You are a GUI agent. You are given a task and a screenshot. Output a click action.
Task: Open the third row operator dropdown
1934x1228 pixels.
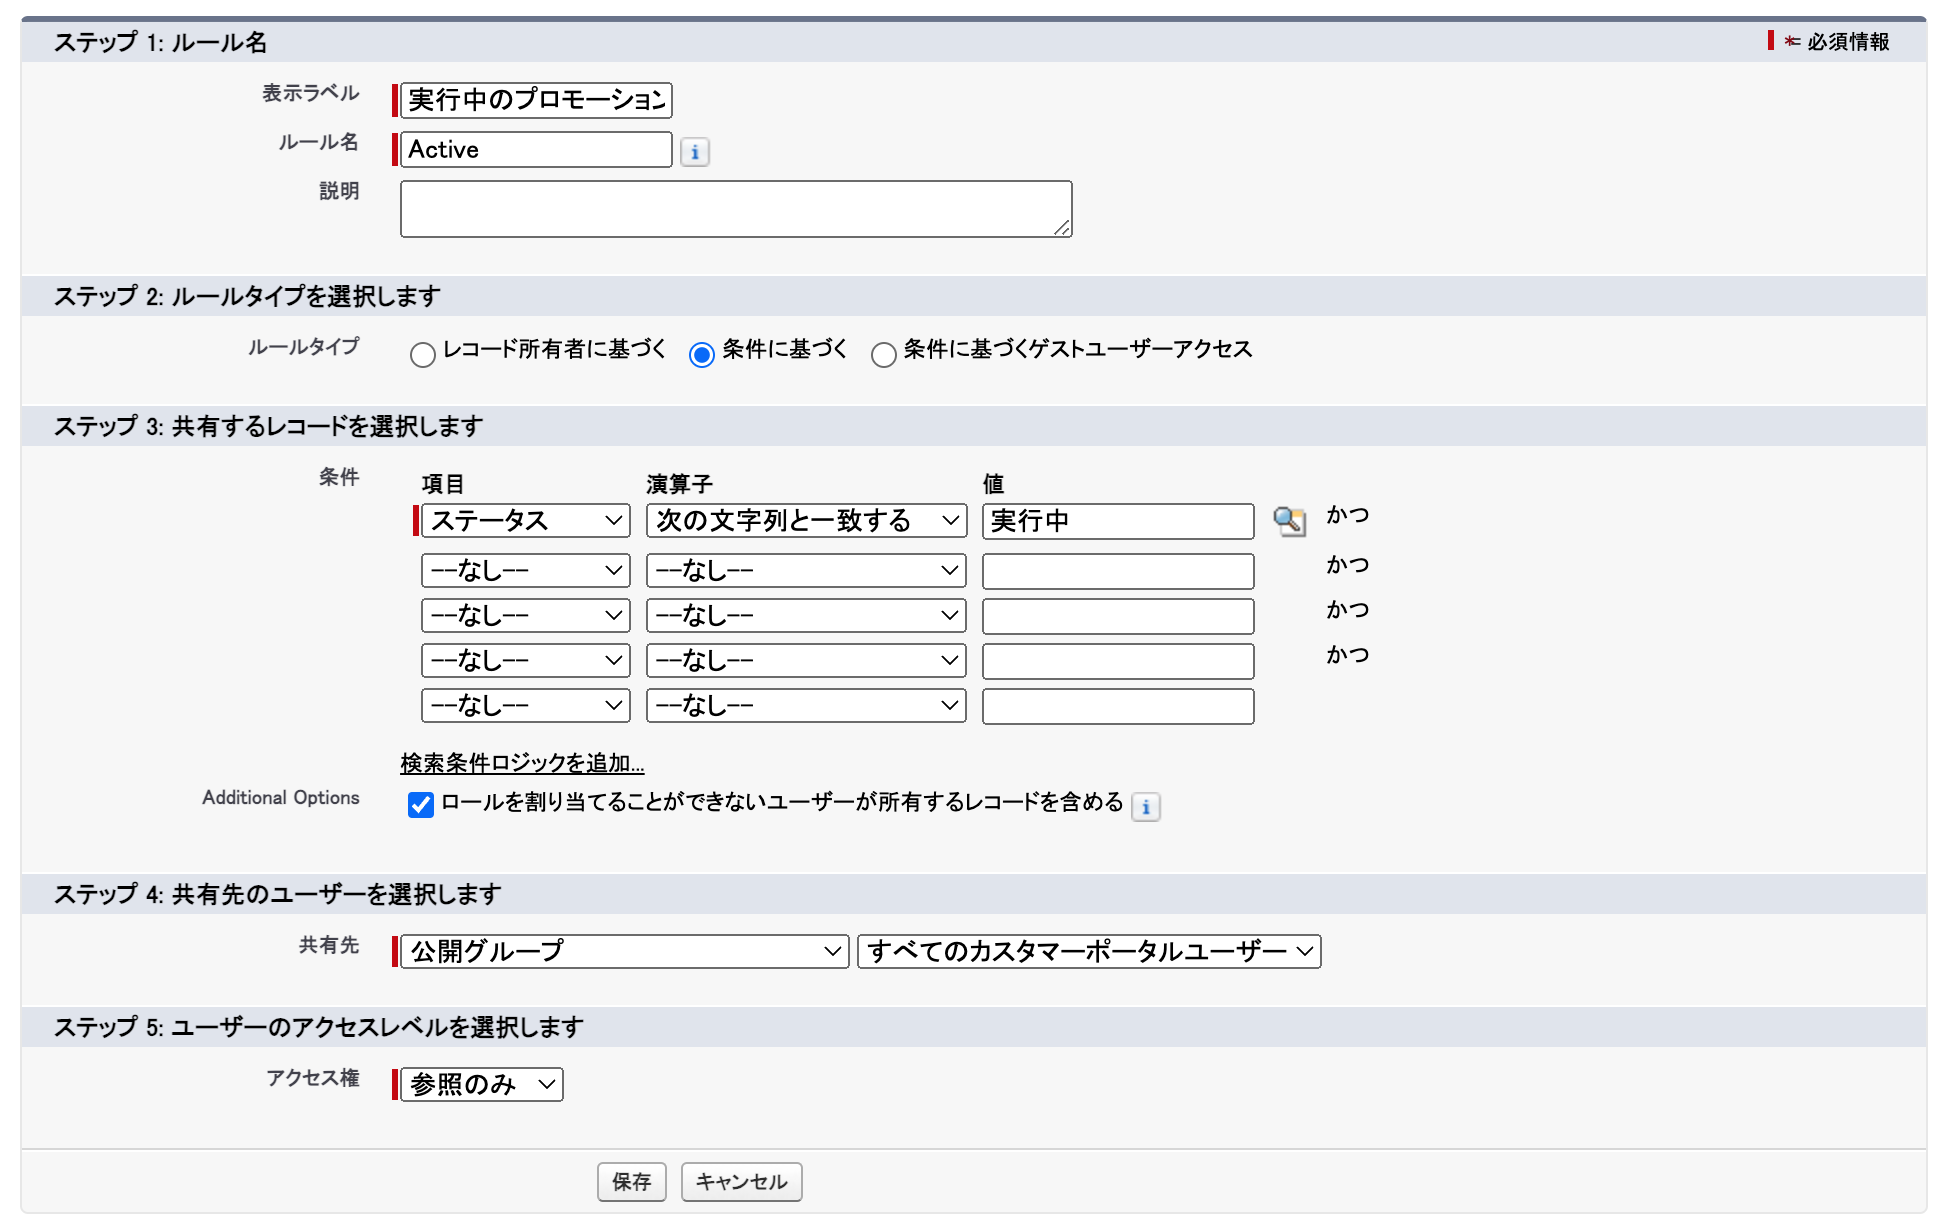806,616
